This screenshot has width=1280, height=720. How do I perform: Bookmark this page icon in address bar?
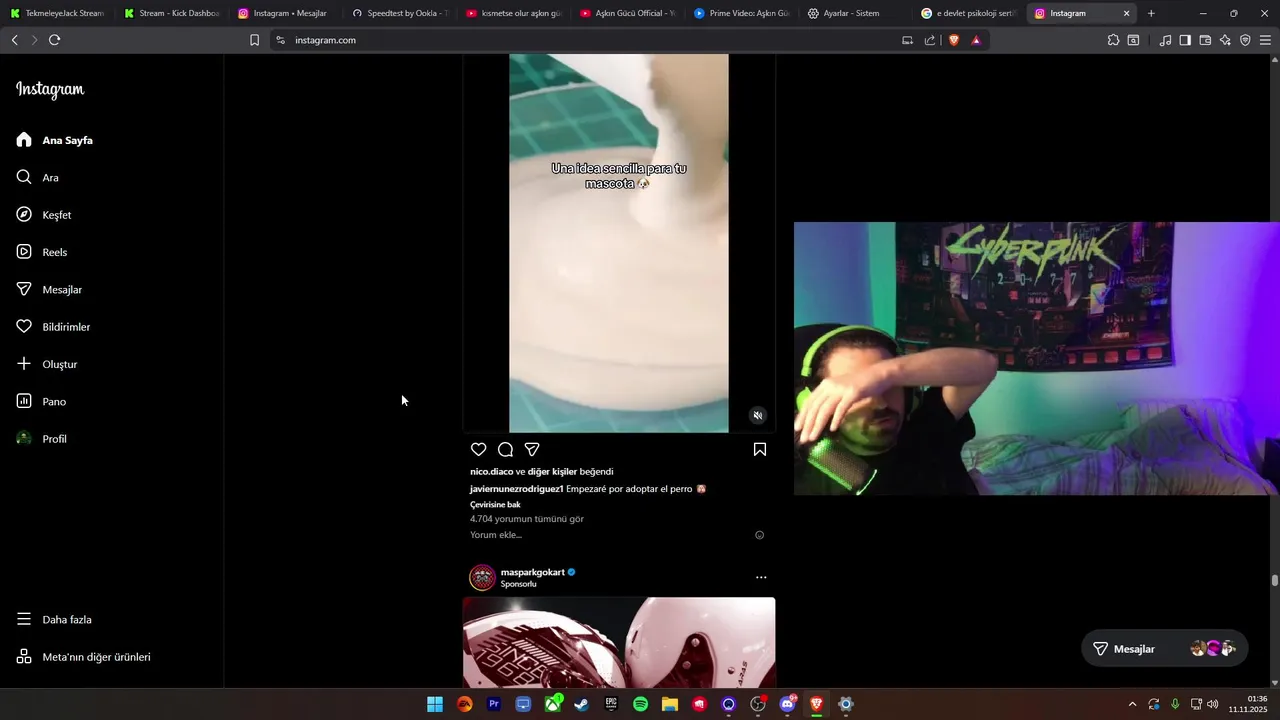(x=254, y=40)
